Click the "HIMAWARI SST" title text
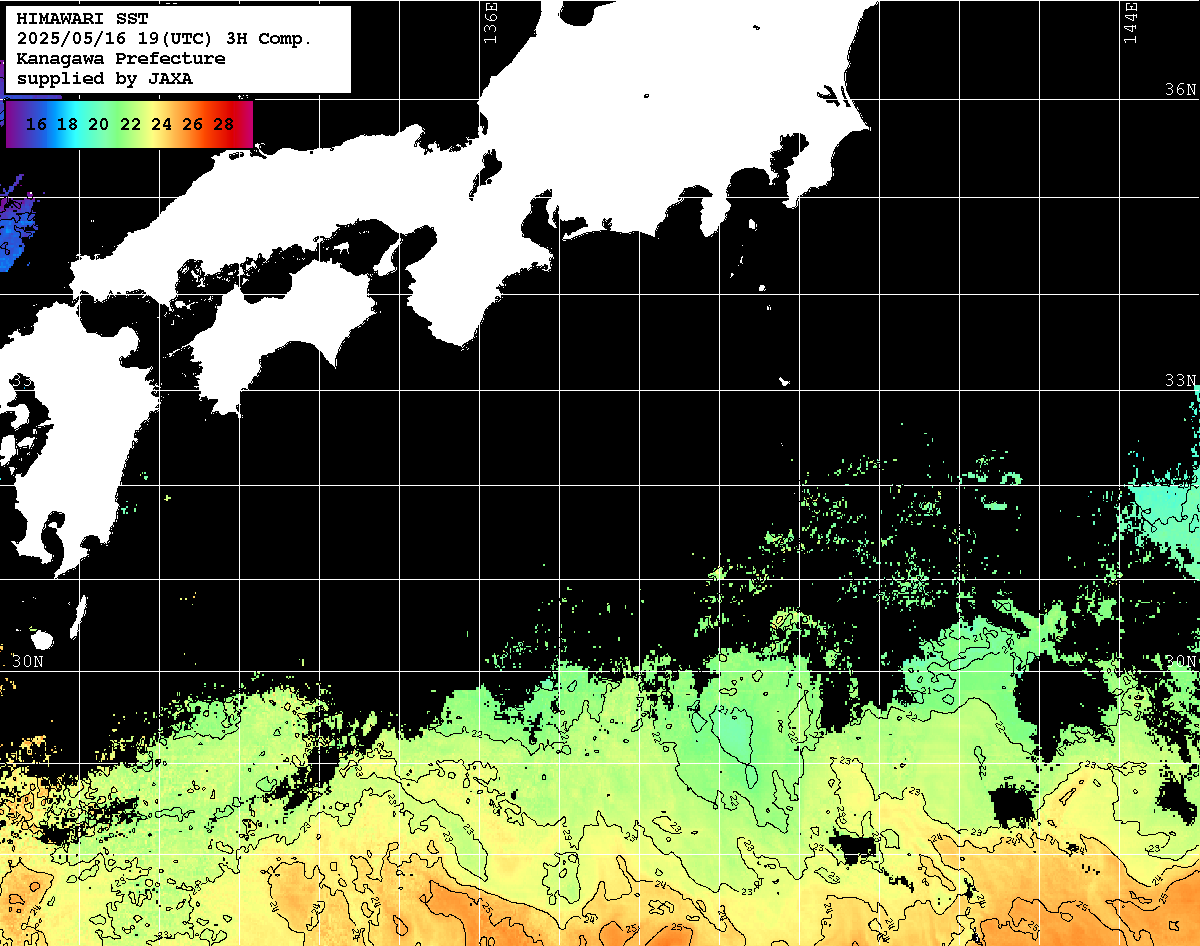1200x946 pixels. [x=83, y=19]
